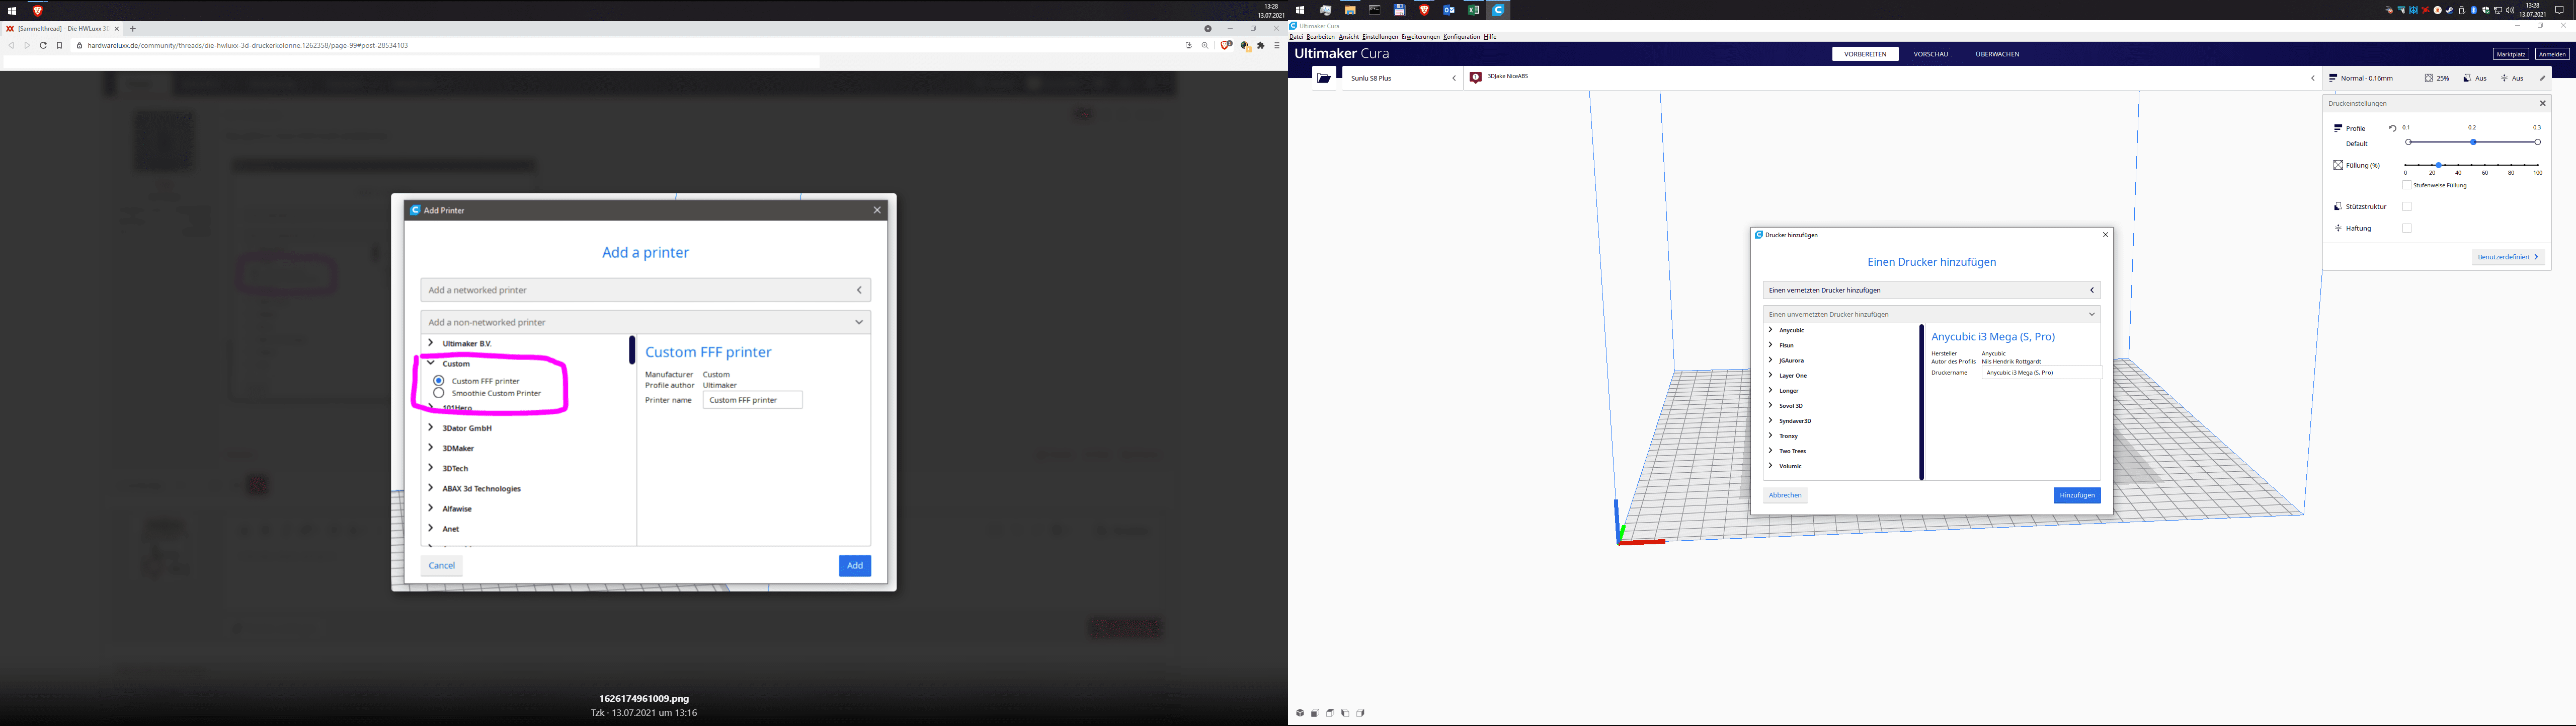Collapse the unvernetzten Drucker hinzufügen section
Screen dimensions: 2576x726
(2091, 314)
